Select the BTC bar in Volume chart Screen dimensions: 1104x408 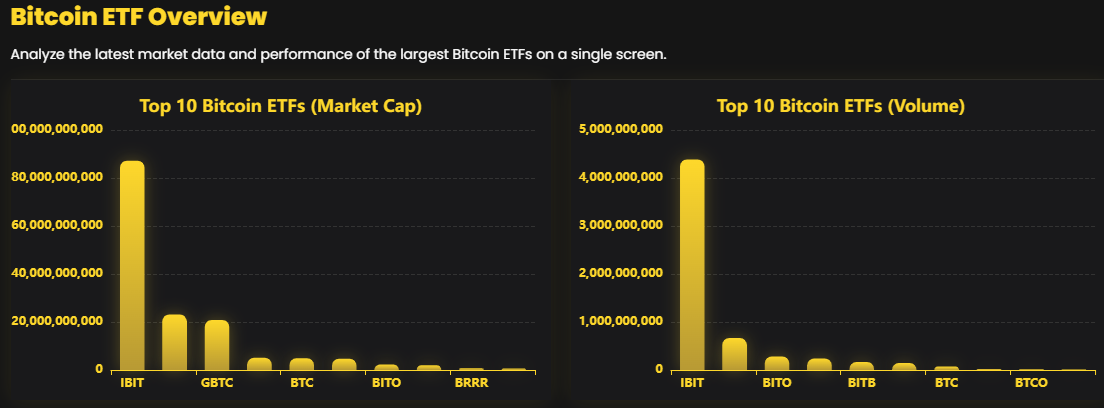coord(946,368)
